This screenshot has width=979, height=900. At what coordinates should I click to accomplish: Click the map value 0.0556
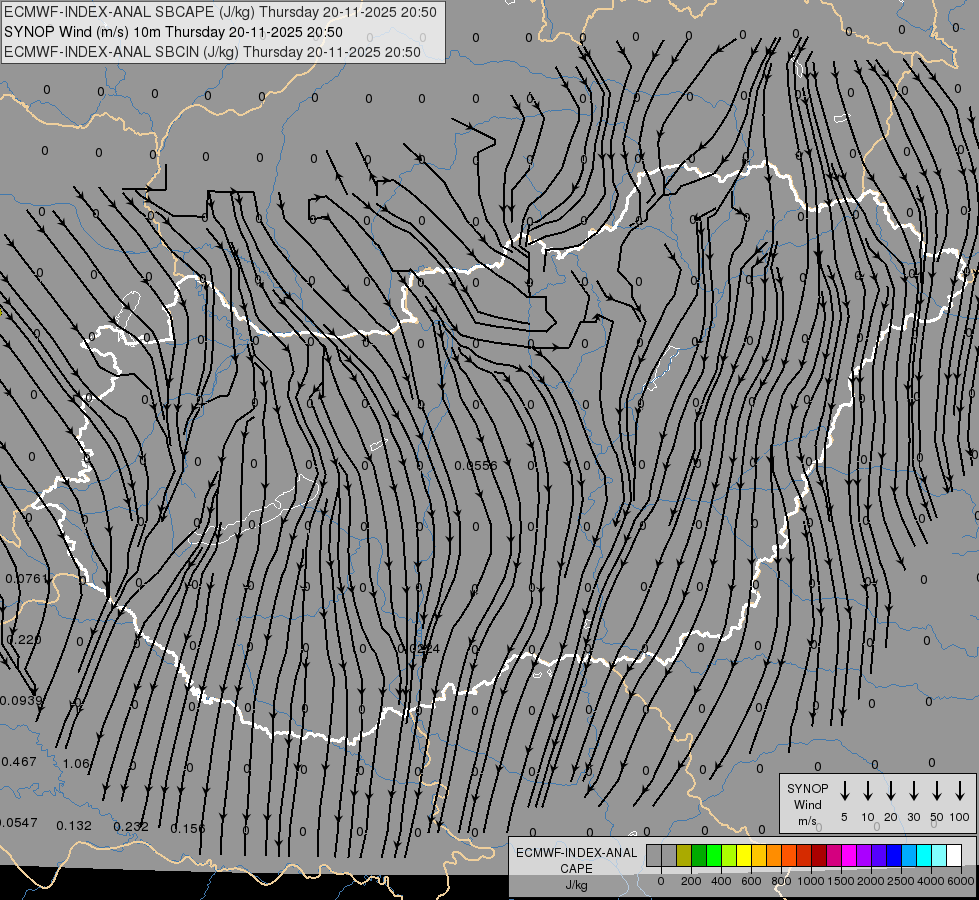tap(476, 465)
